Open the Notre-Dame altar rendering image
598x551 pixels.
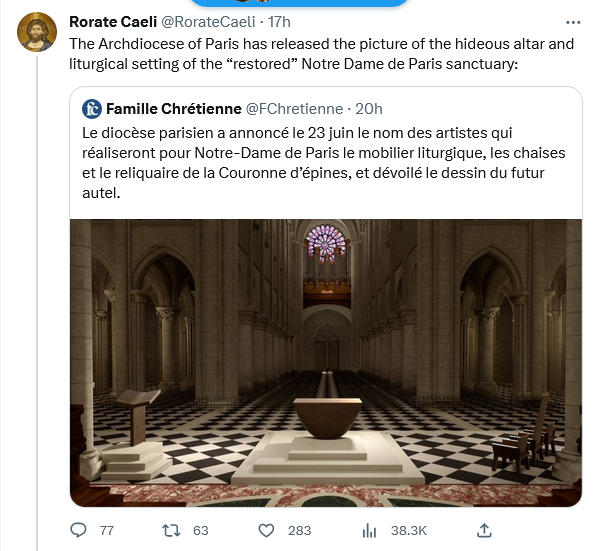click(x=326, y=363)
